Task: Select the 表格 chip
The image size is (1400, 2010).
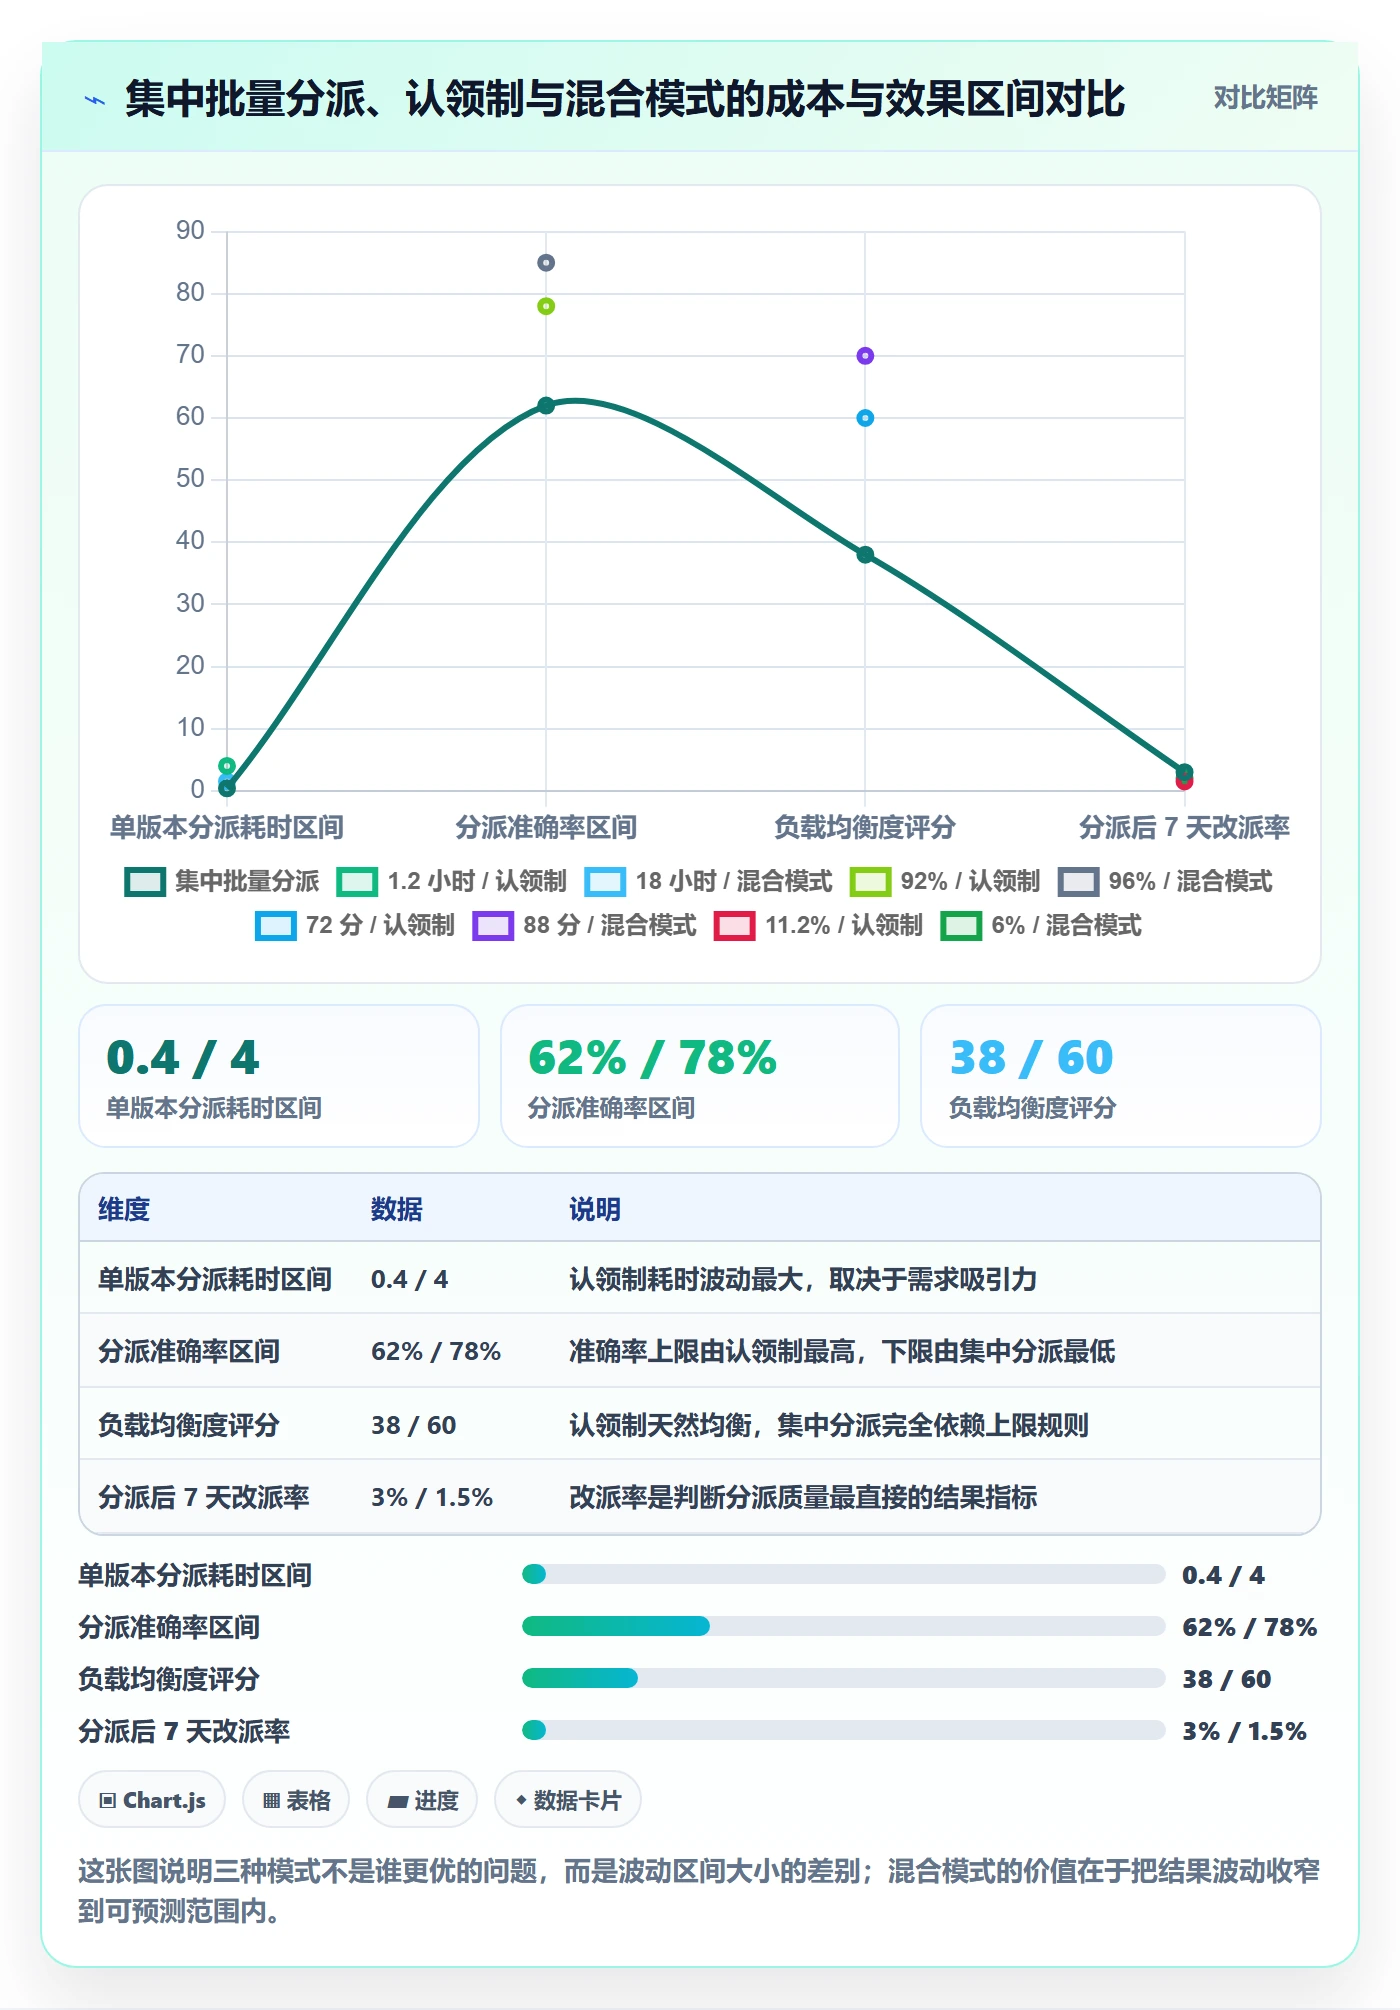Action: [x=296, y=1800]
